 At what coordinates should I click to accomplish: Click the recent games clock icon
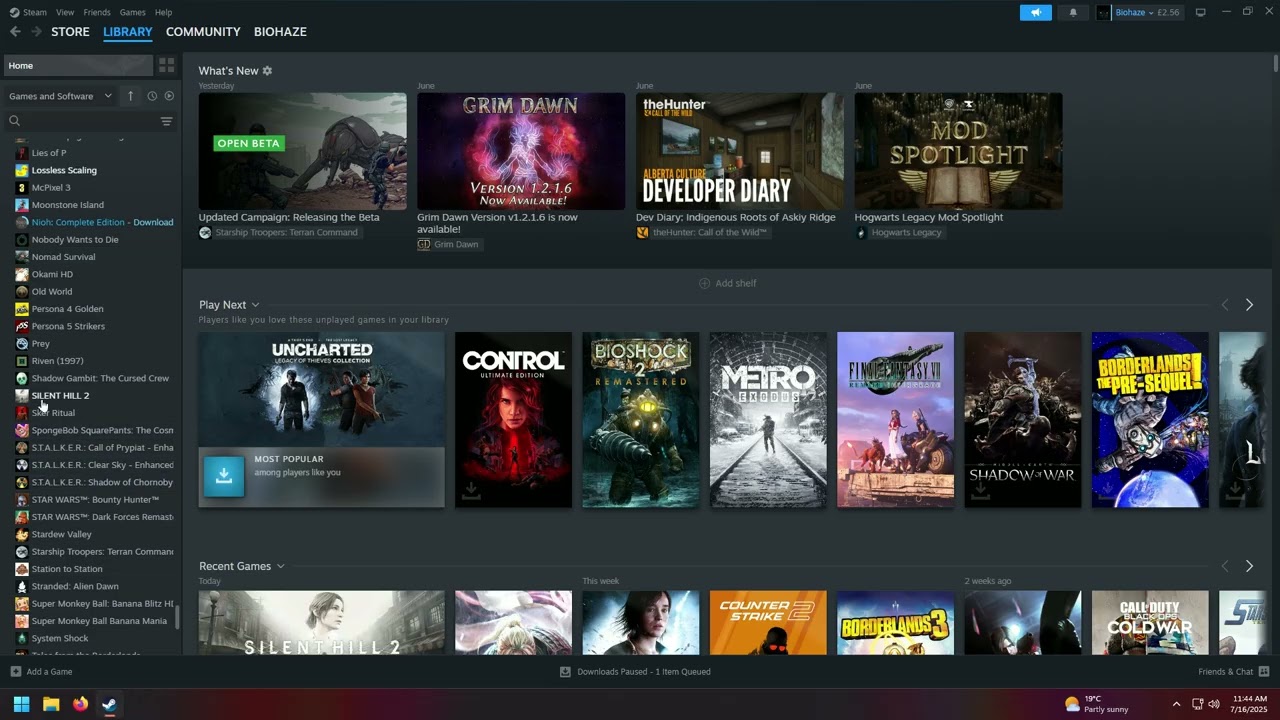click(x=151, y=95)
